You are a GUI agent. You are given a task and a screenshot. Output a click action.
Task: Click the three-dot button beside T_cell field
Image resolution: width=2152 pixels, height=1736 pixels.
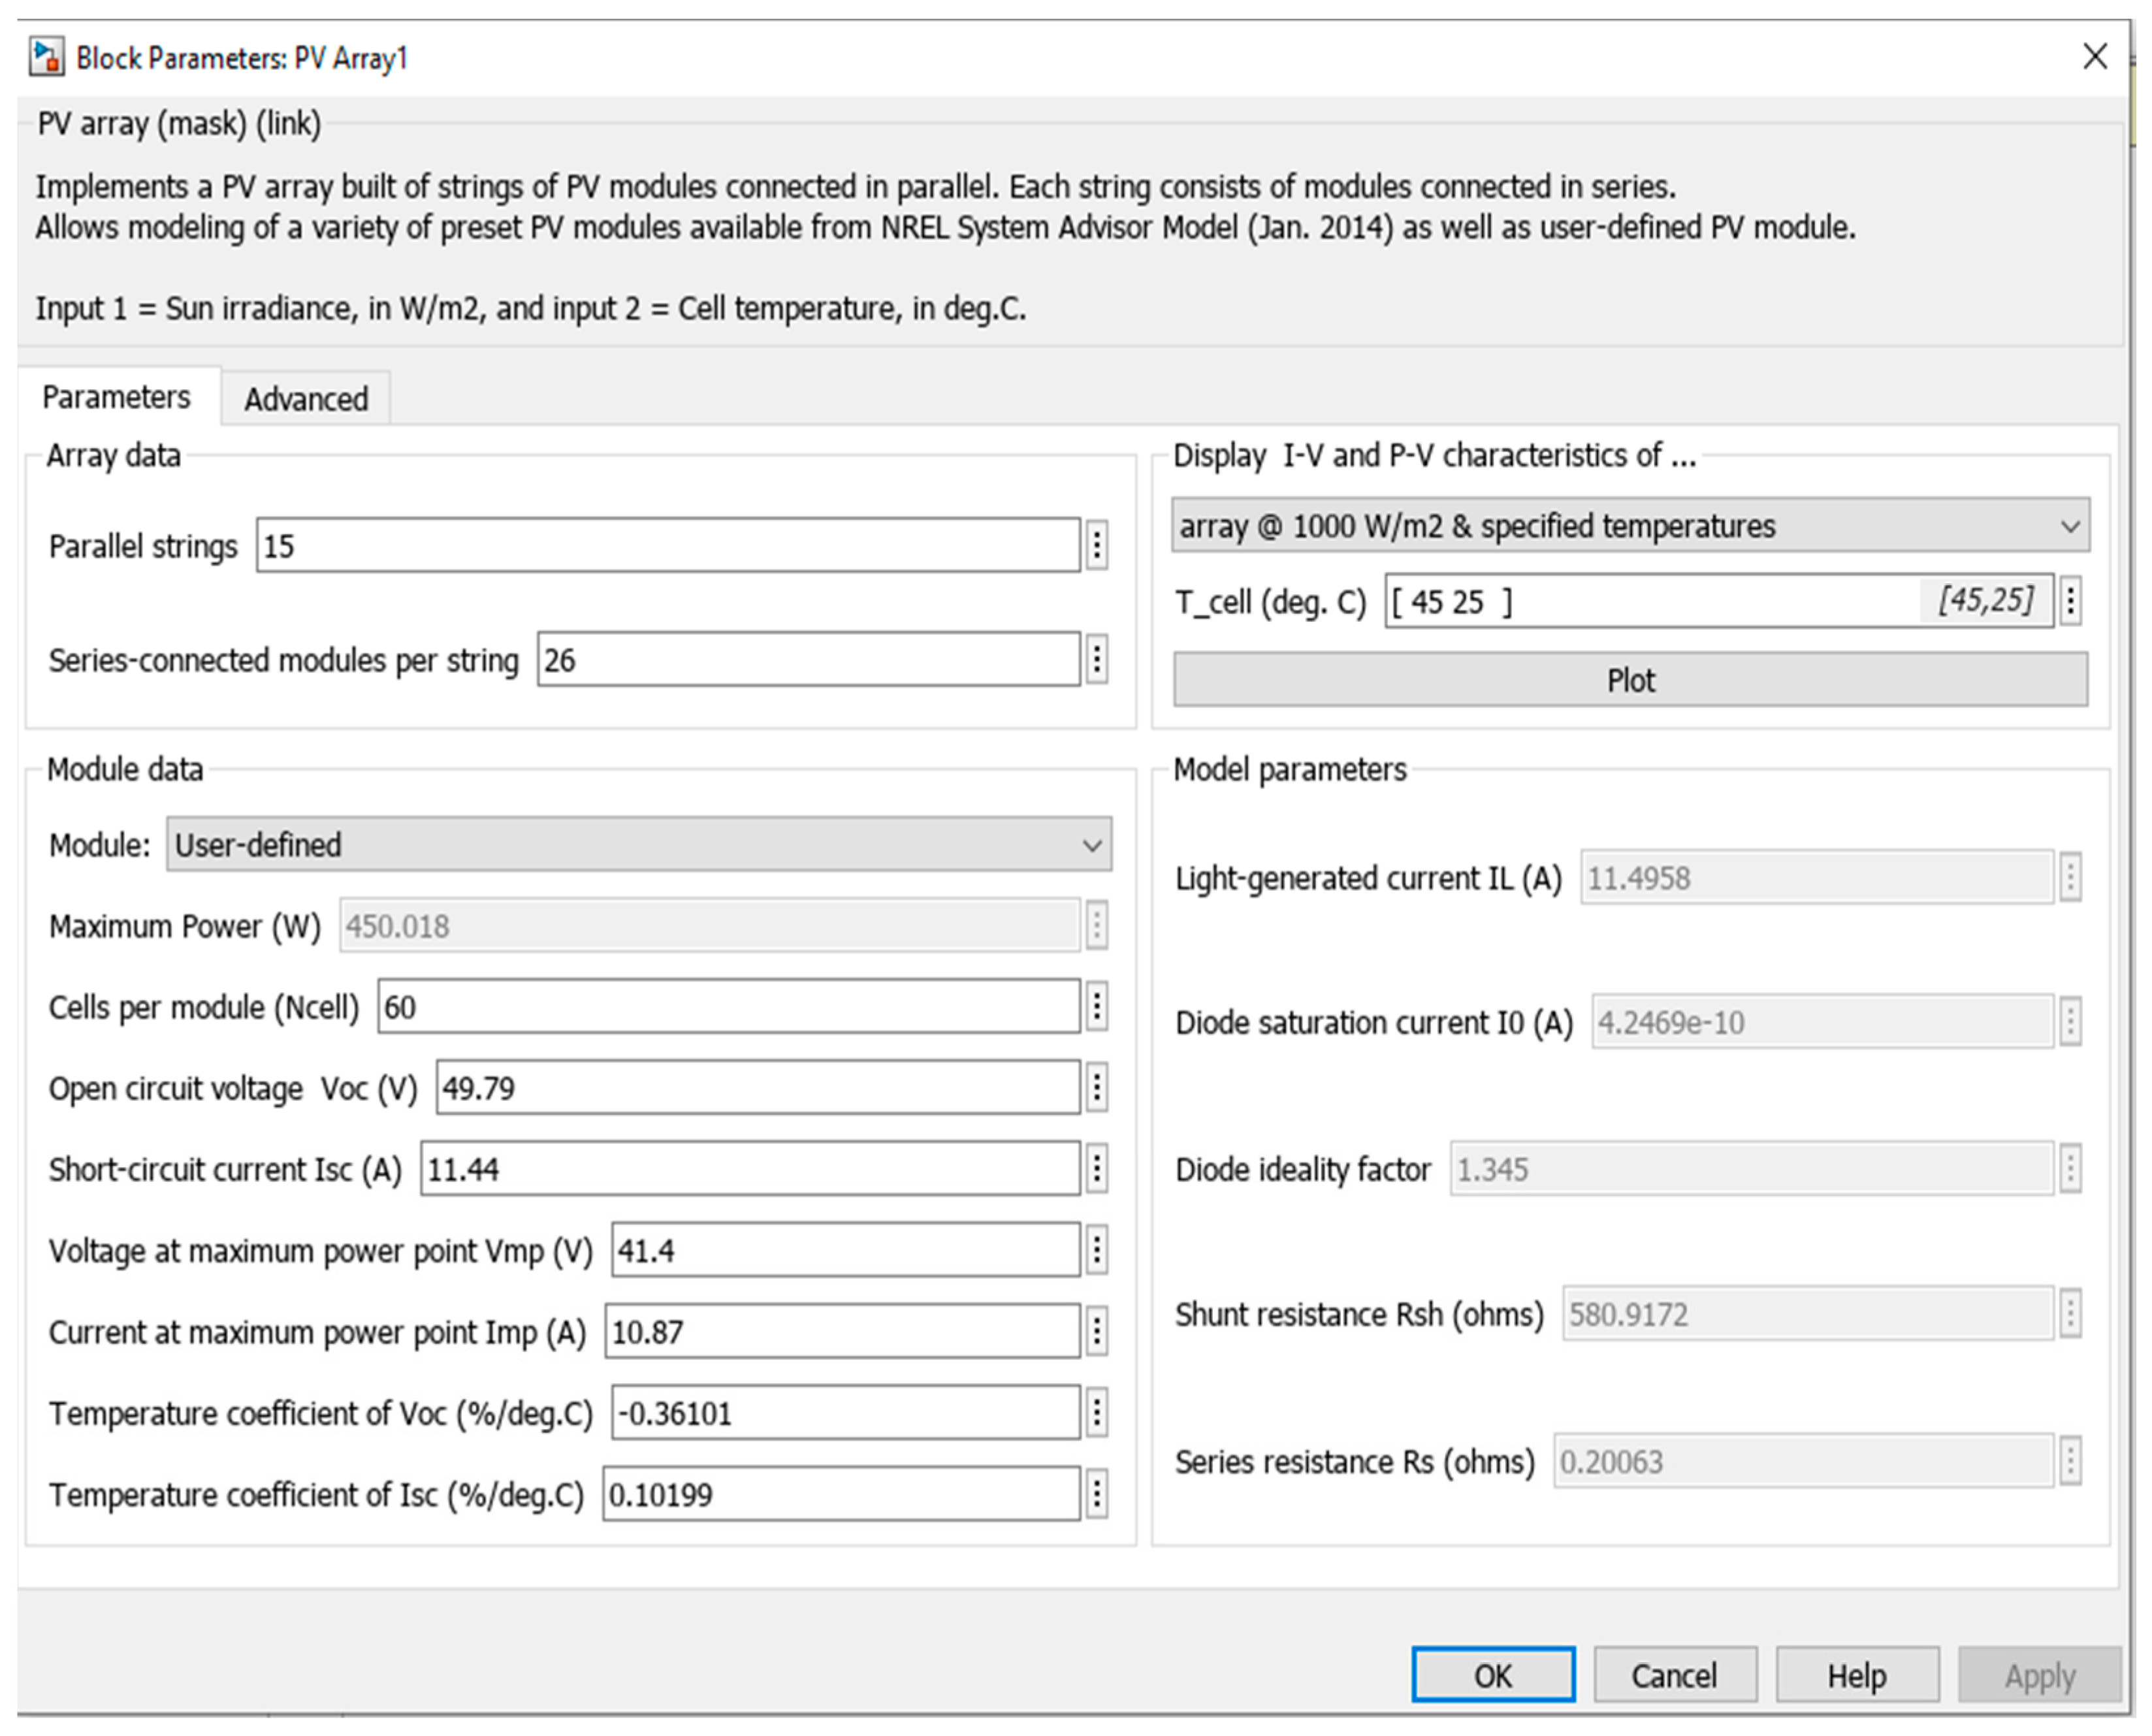(x=2071, y=601)
